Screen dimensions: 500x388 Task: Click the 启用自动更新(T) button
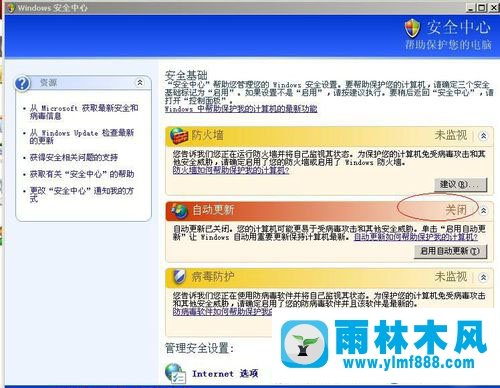450,251
